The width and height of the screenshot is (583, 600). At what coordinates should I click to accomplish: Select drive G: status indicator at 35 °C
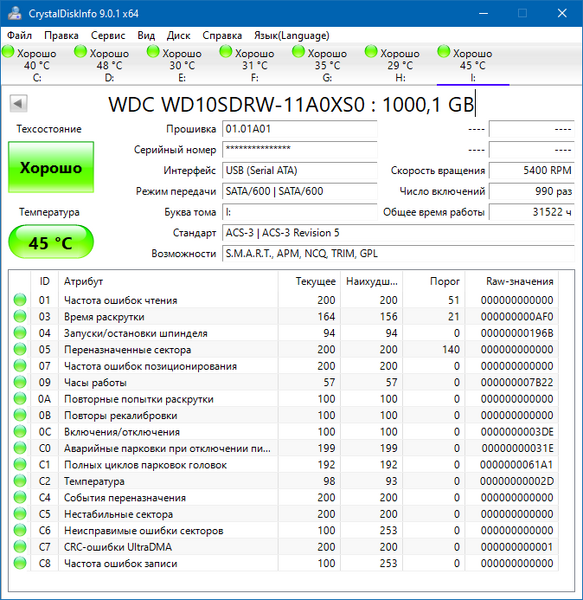click(x=320, y=64)
